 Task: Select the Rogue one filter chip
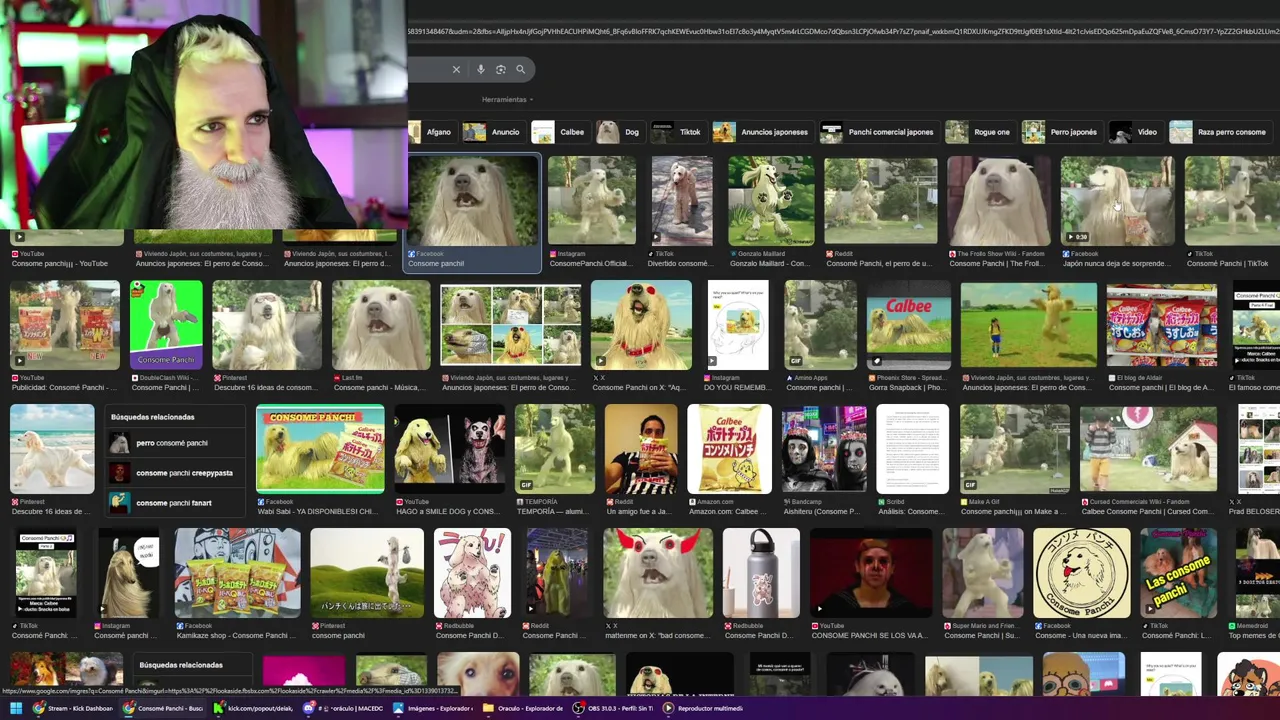(x=979, y=132)
